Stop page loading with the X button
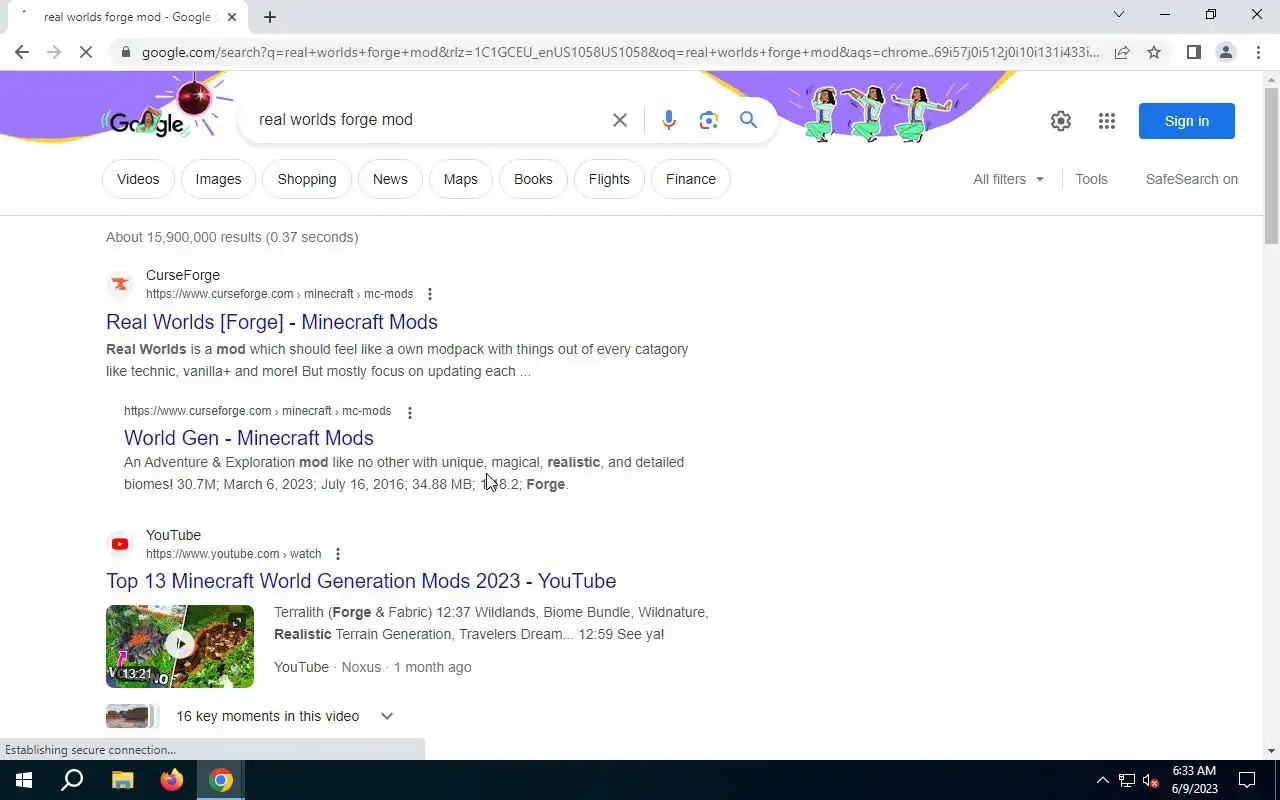Screen dimensions: 1280x800 (x=86, y=52)
